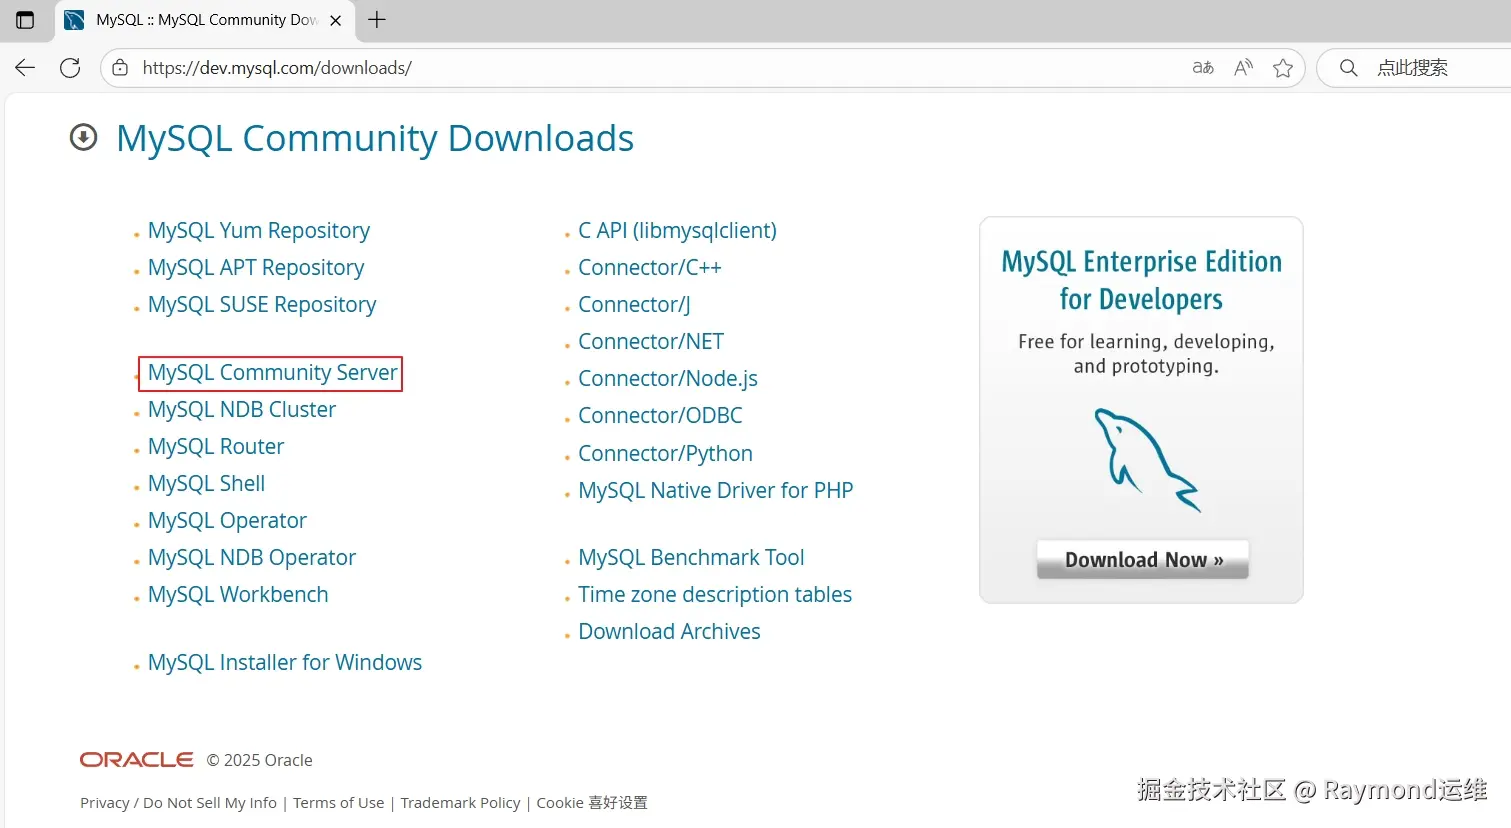The image size is (1511, 828).
Task: Open MySQL SUSE Repository link
Action: pos(262,304)
